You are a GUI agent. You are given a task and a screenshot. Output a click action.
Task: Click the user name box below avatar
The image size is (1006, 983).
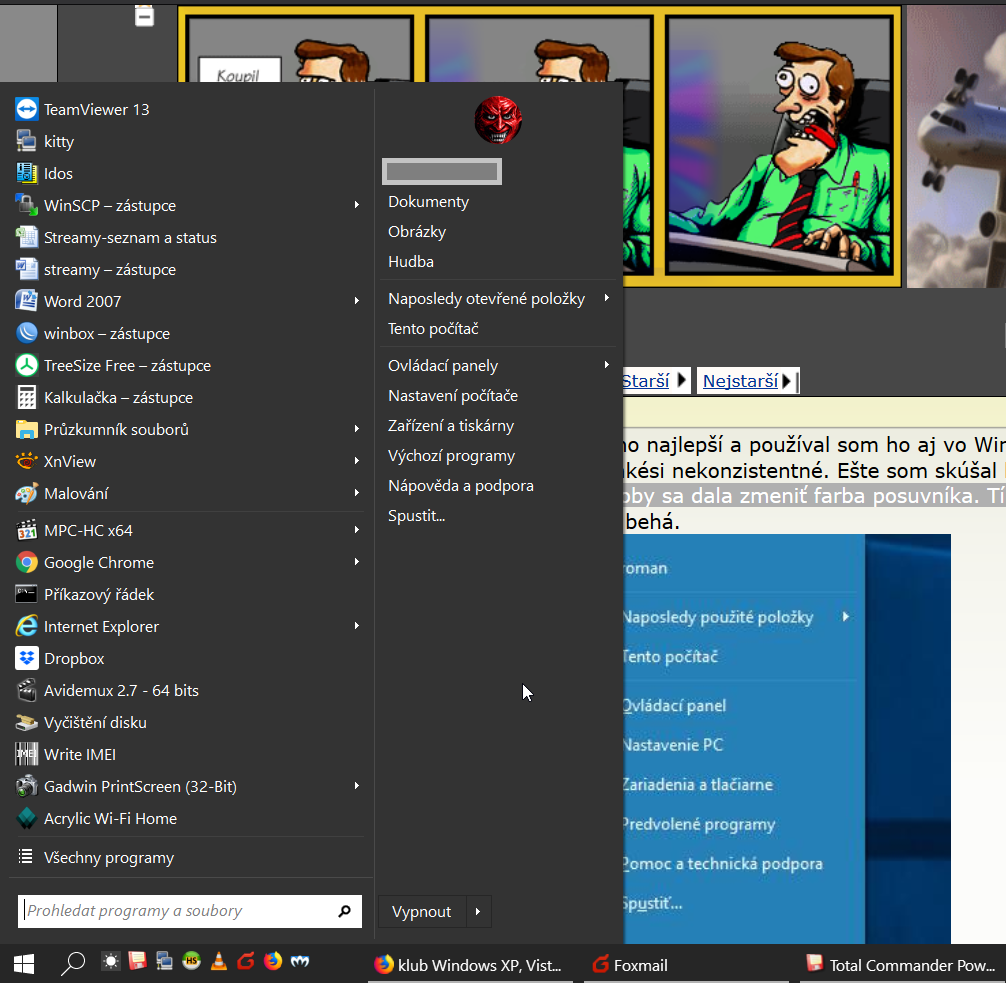[442, 171]
